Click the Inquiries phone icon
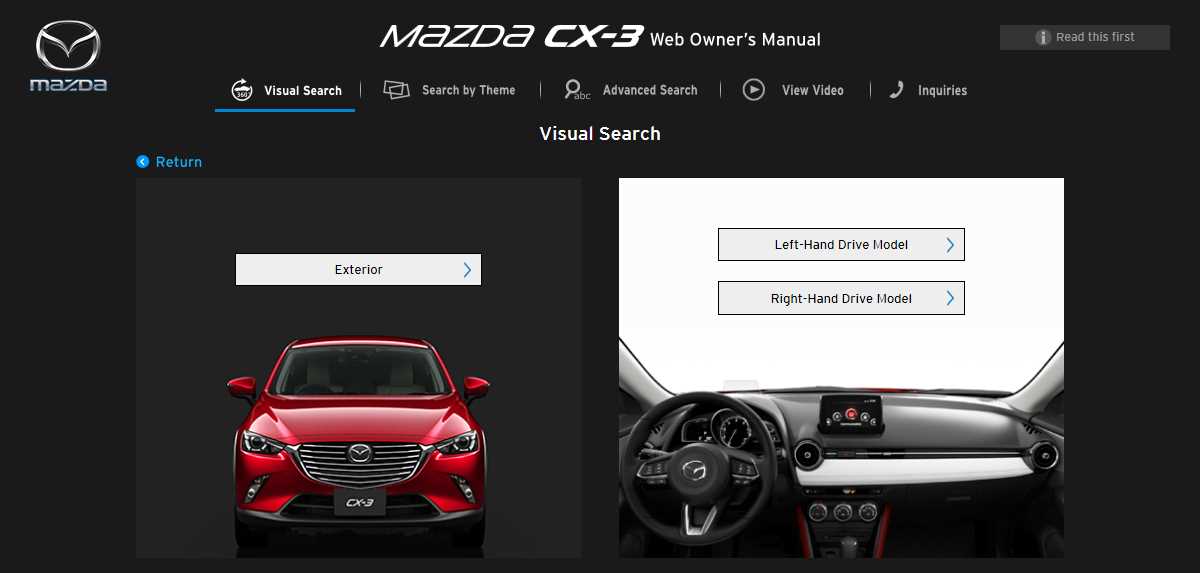 [x=897, y=90]
